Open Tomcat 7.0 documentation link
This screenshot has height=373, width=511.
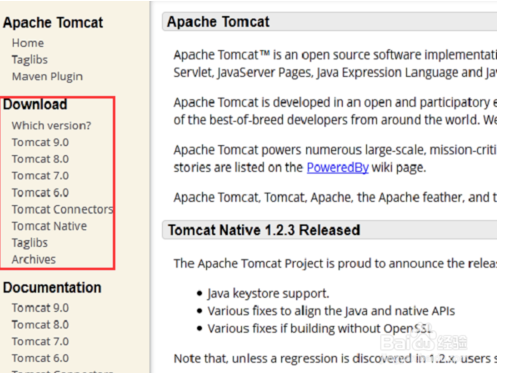coord(40,341)
